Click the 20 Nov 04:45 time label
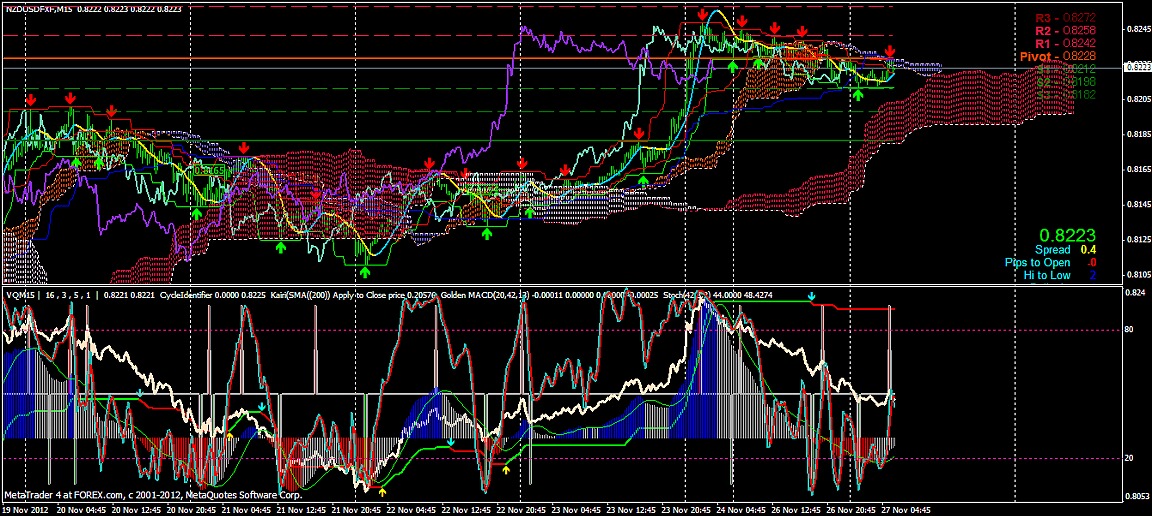The width and height of the screenshot is (1152, 516). pyautogui.click(x=80, y=509)
